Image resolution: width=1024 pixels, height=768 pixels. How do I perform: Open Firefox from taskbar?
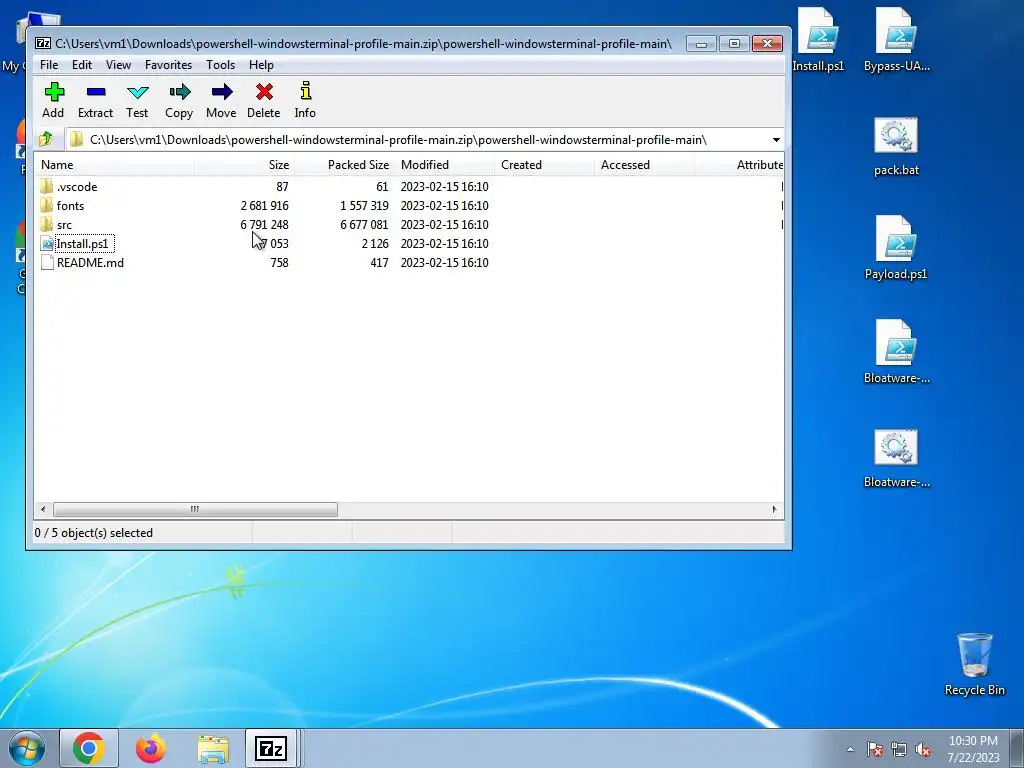(151, 748)
